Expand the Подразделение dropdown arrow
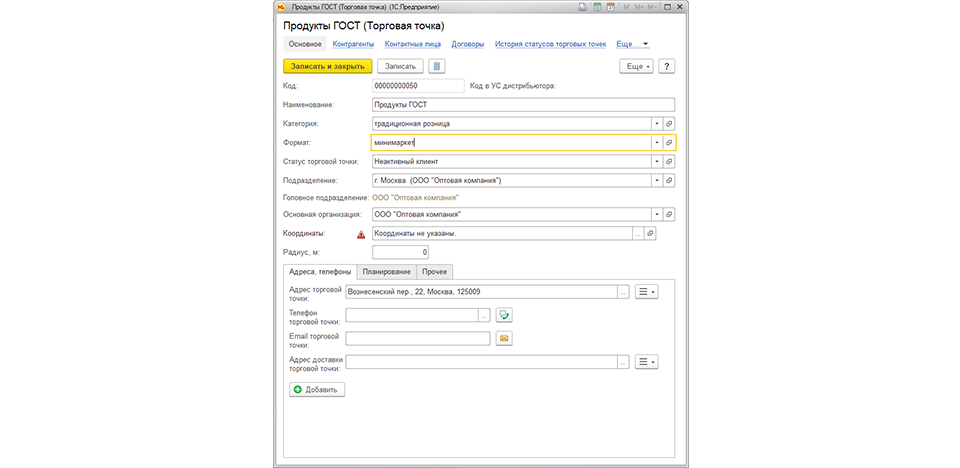Screen dimensions: 960x468 pos(657,181)
